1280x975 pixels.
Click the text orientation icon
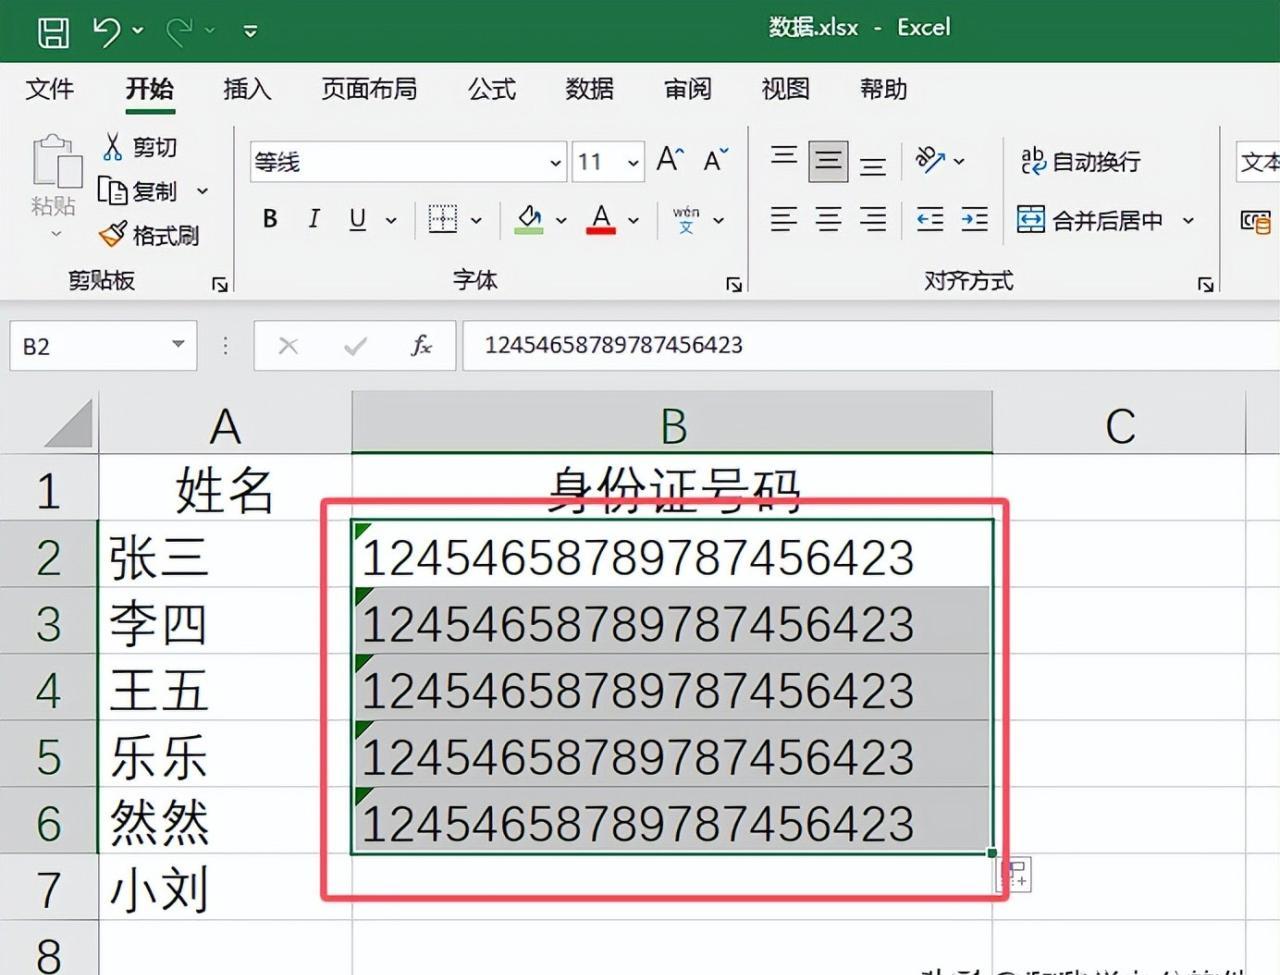click(x=930, y=160)
